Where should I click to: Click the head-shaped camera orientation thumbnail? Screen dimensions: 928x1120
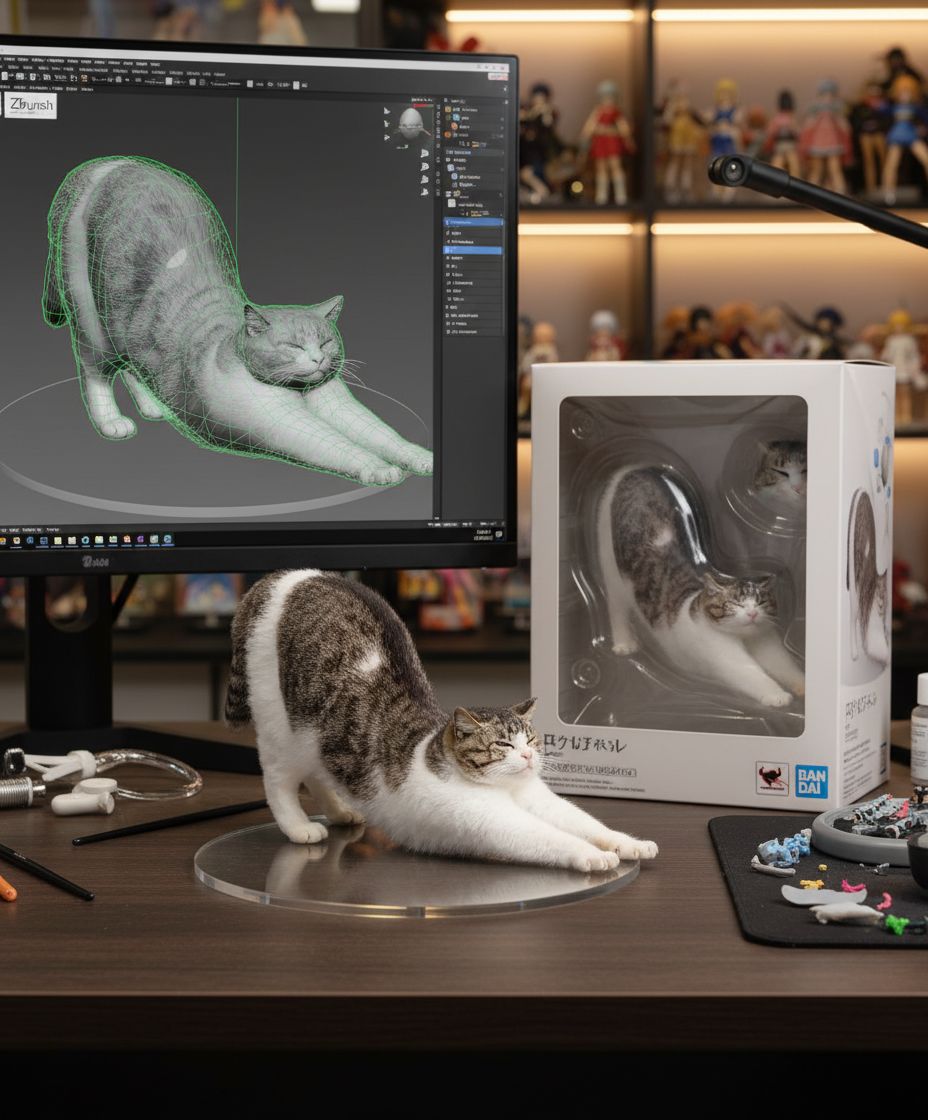410,123
